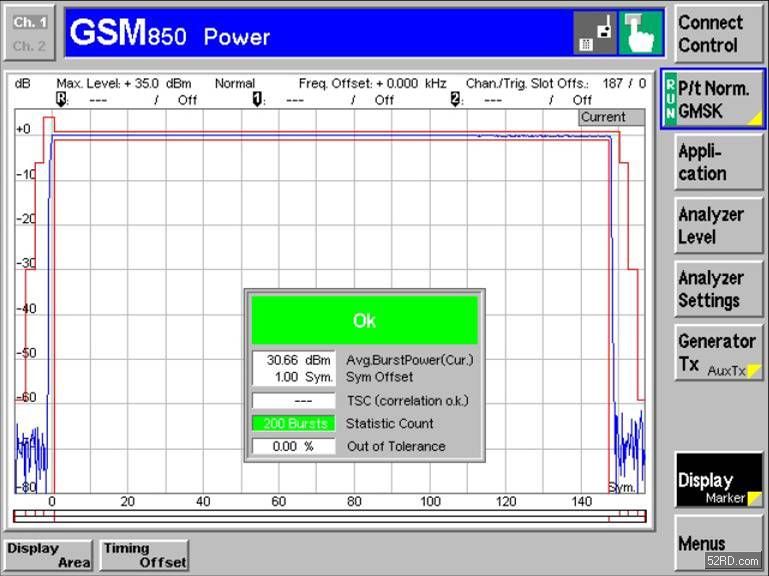
Task: Click the Statistic Count label
Action: 390,423
